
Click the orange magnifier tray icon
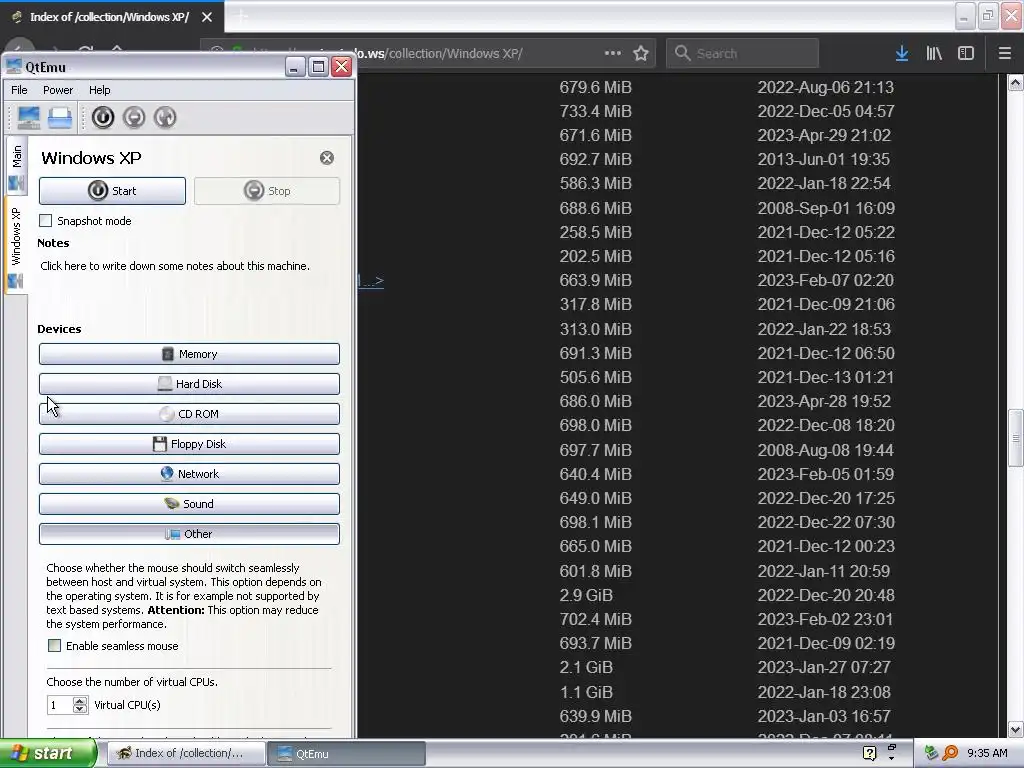click(x=950, y=754)
